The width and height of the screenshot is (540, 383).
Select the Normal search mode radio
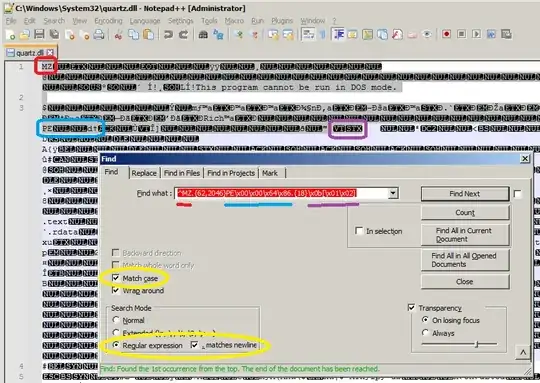tap(116, 320)
